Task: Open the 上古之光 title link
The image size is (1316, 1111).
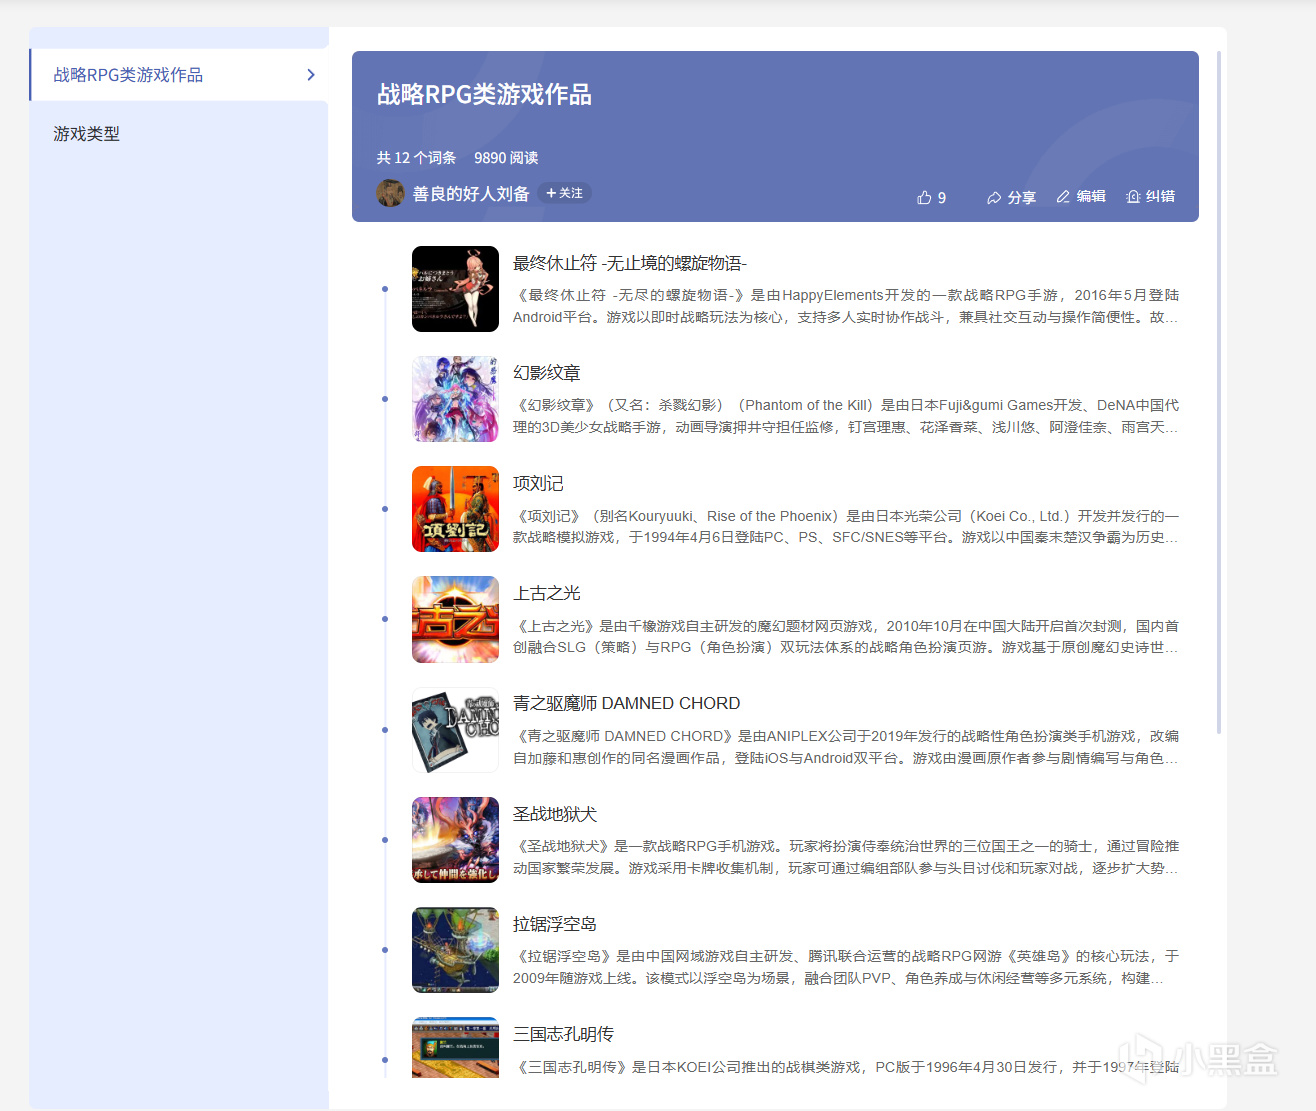Action: coord(547,594)
